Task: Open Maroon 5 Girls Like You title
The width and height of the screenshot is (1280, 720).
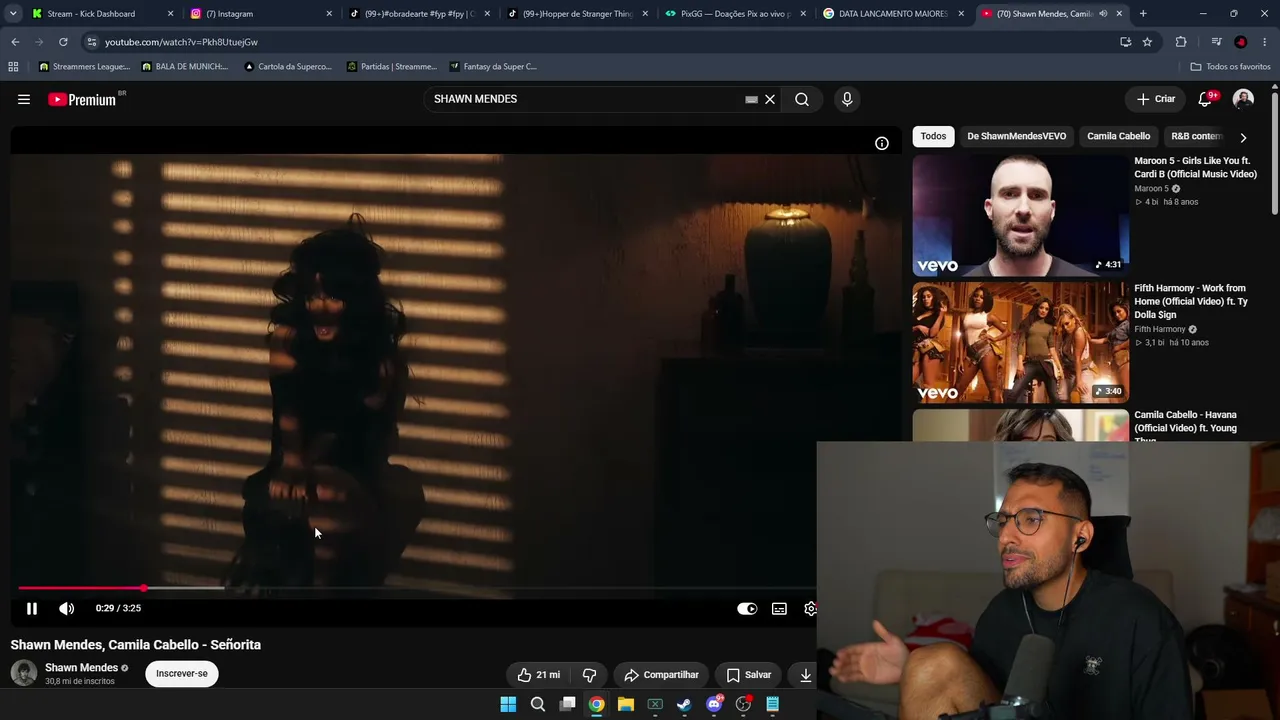Action: tap(1195, 167)
